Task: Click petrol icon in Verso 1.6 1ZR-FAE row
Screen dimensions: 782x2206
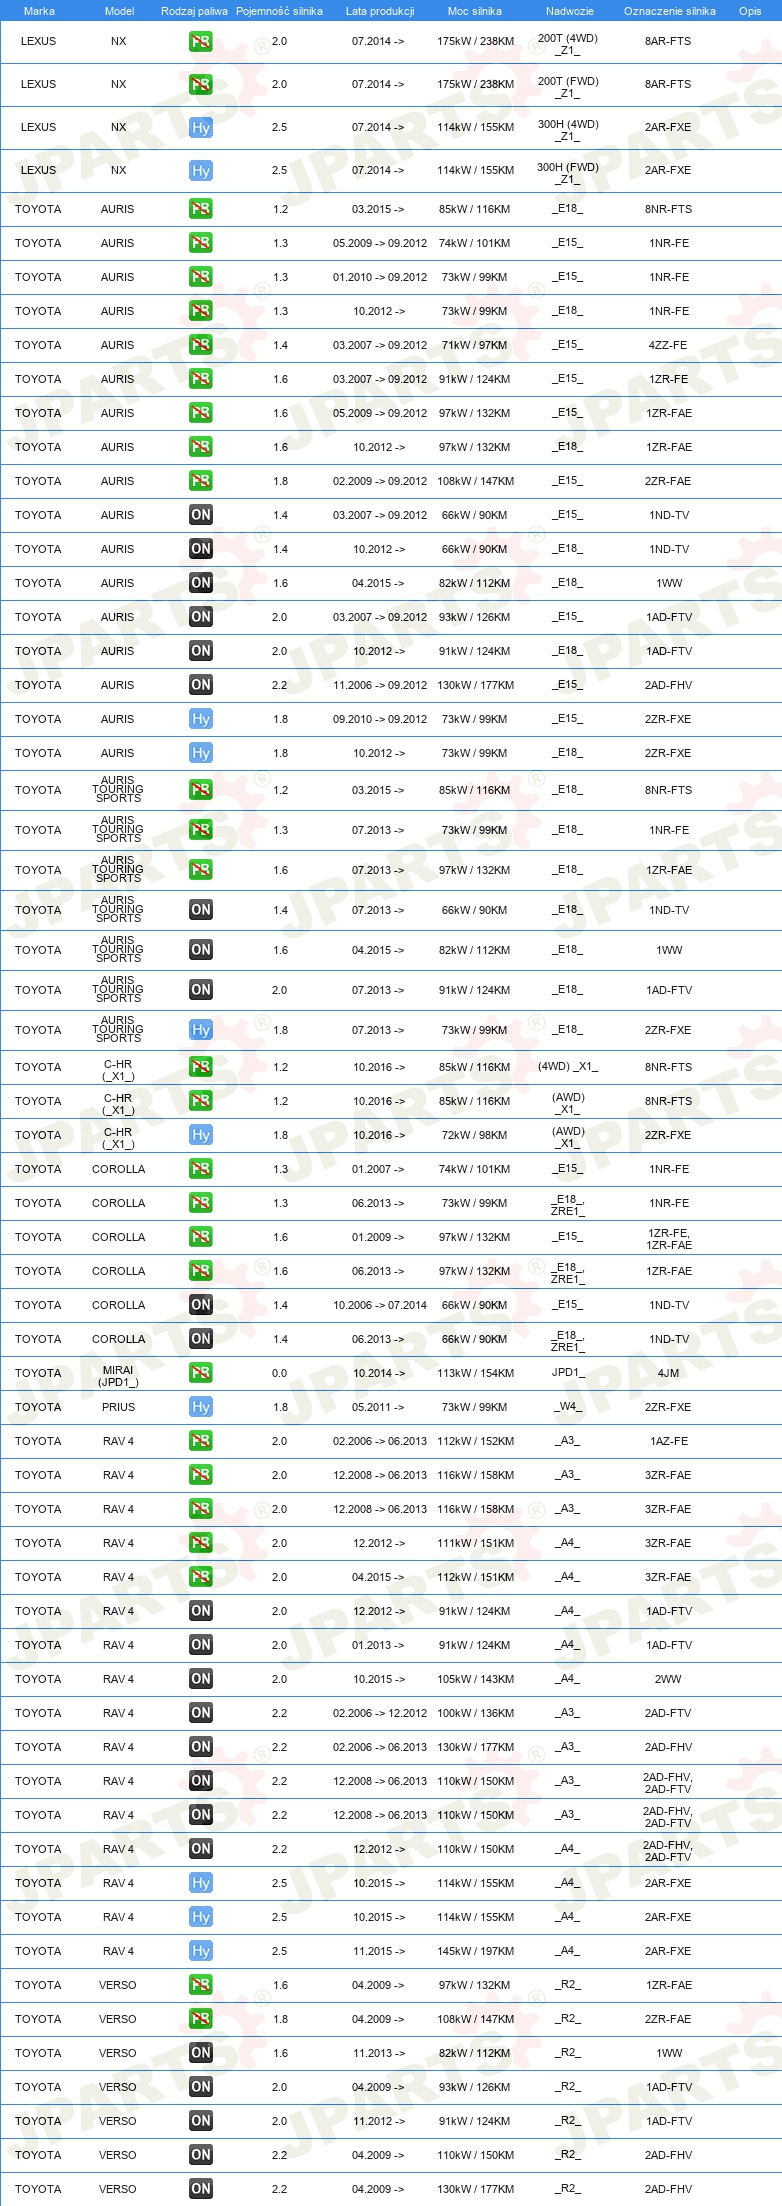Action: click(x=201, y=1985)
